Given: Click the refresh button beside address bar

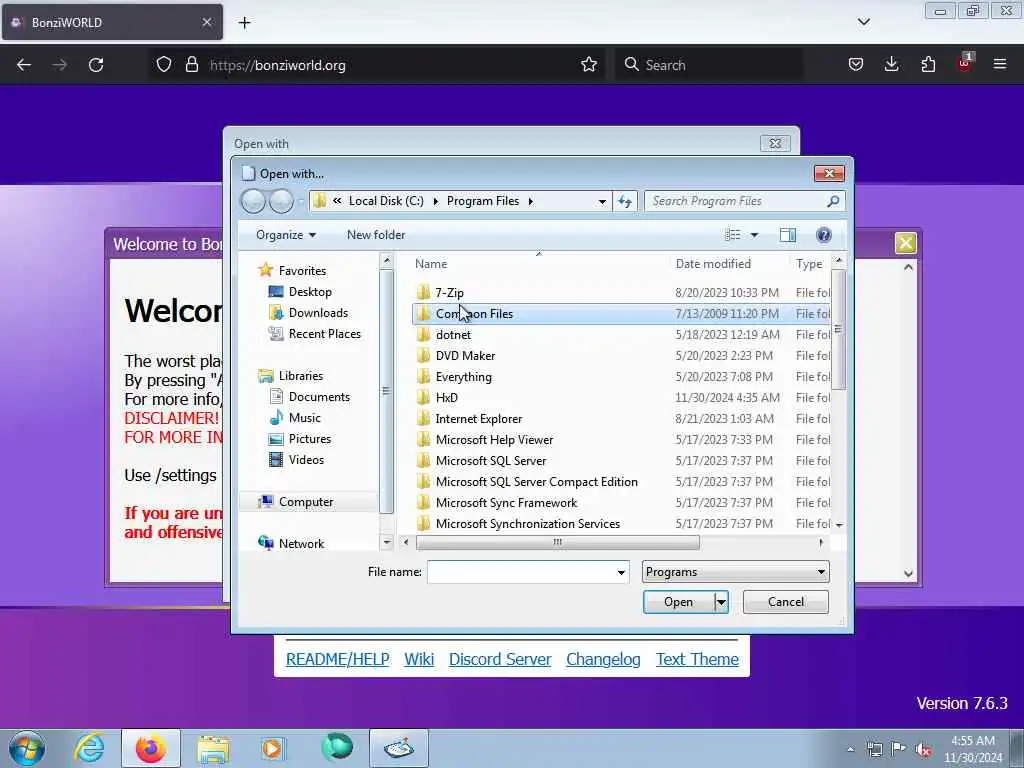Looking at the screenshot, I should click(625, 201).
